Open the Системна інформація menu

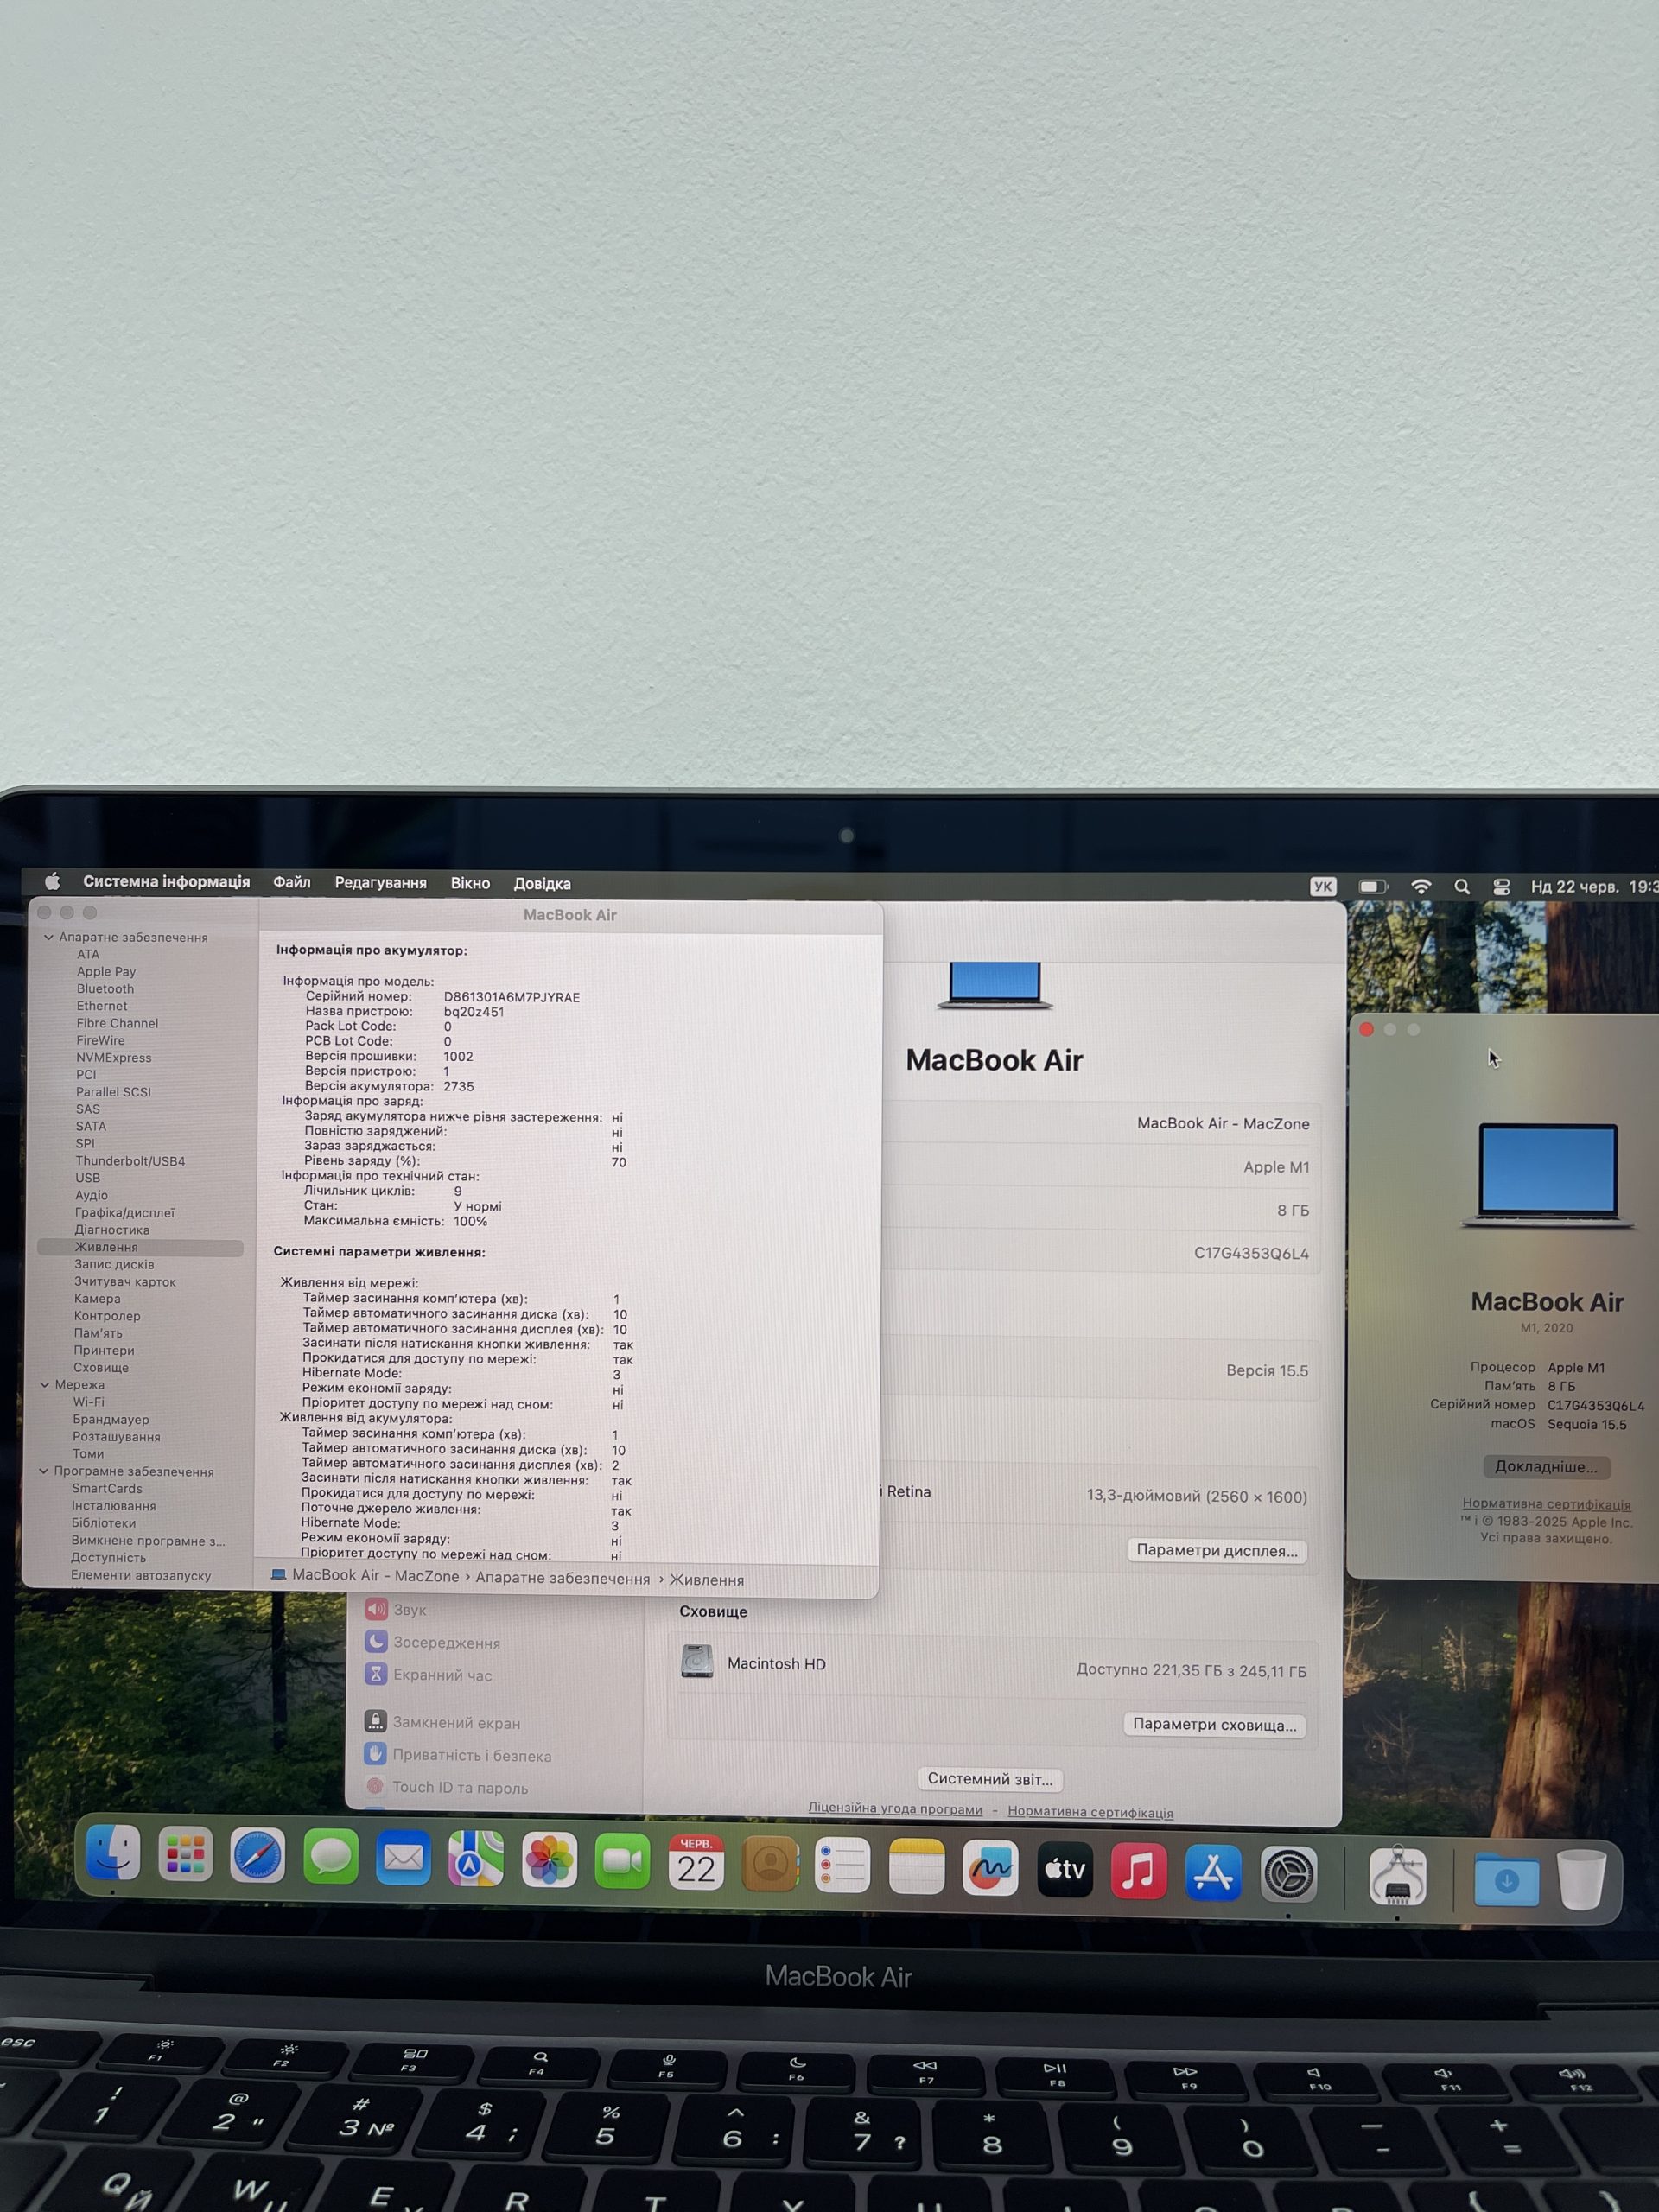tap(166, 881)
